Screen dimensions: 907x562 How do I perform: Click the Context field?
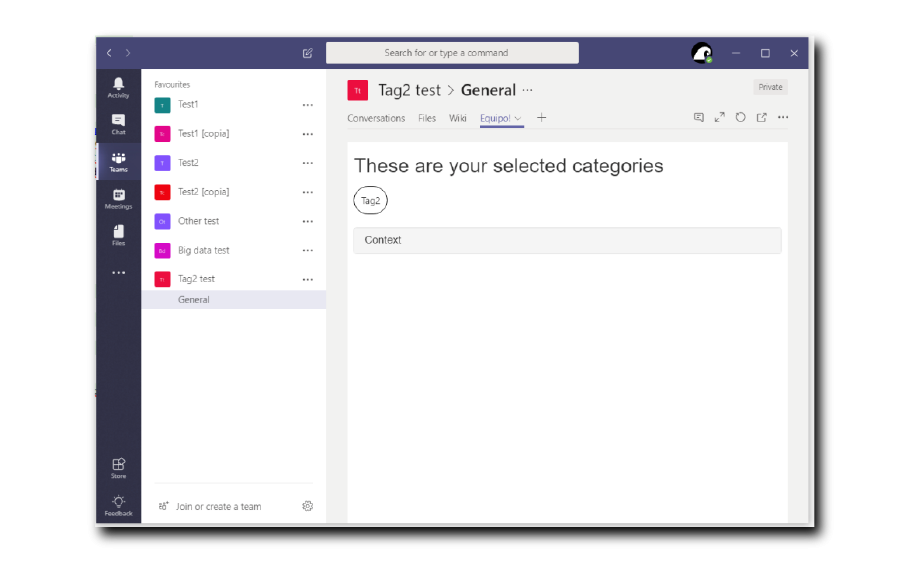tap(567, 240)
